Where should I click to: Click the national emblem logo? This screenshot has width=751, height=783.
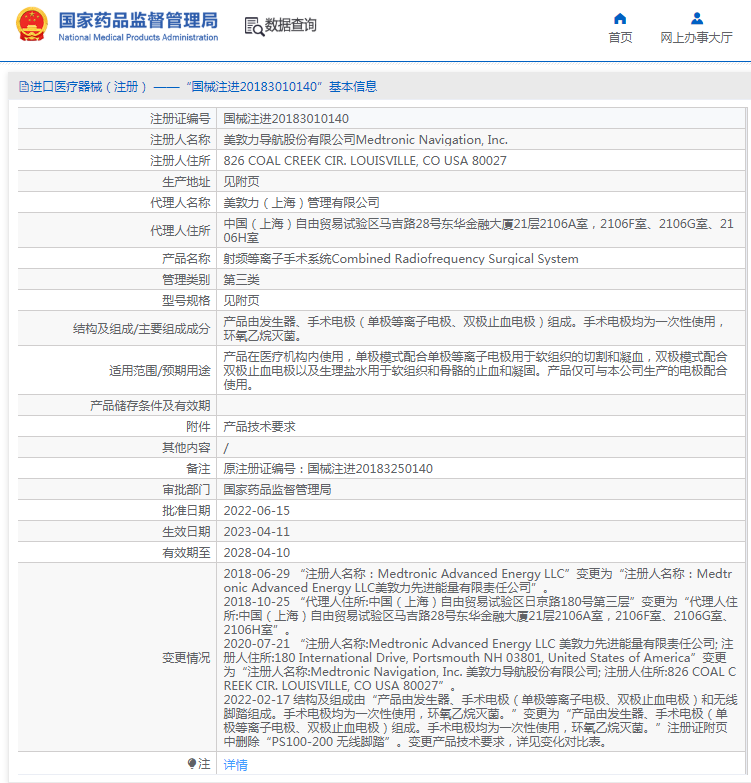tap(31, 24)
